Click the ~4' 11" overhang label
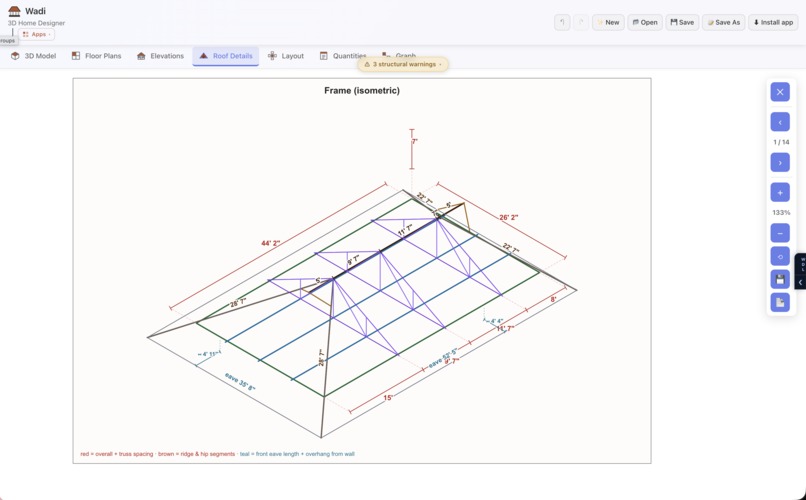 click(x=209, y=354)
